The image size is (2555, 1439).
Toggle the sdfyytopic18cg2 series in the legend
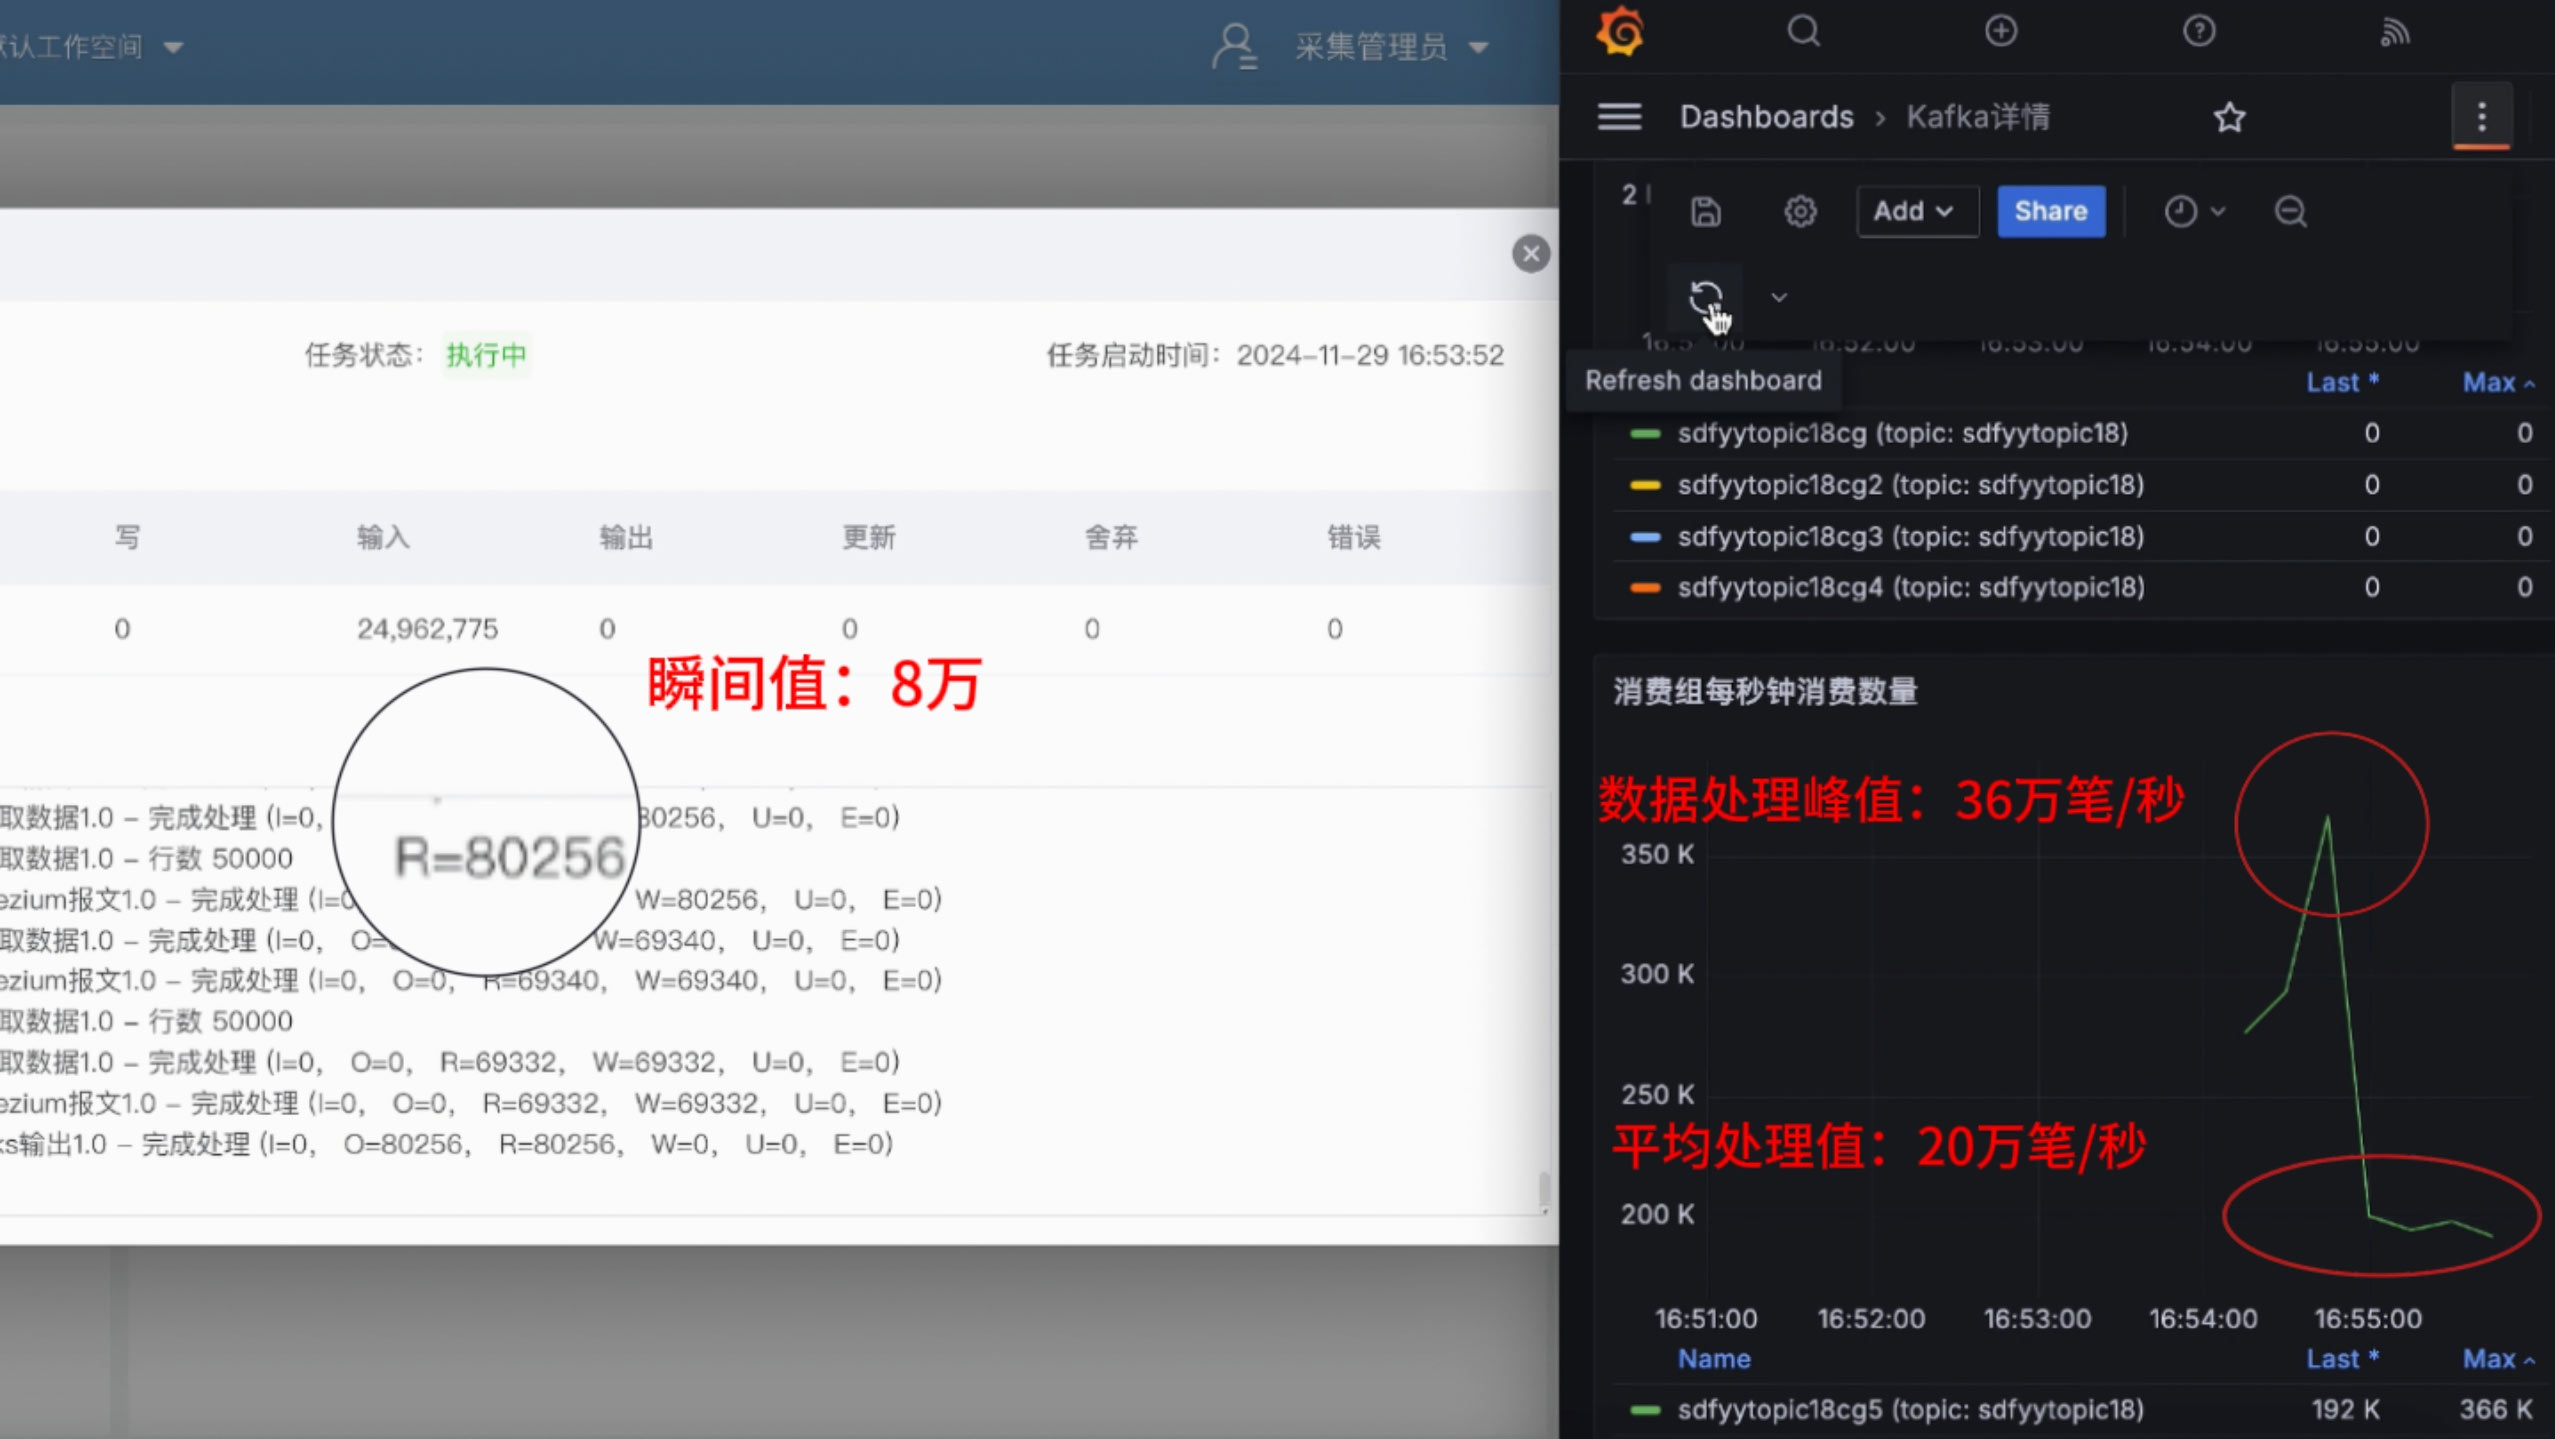[x=1908, y=484]
